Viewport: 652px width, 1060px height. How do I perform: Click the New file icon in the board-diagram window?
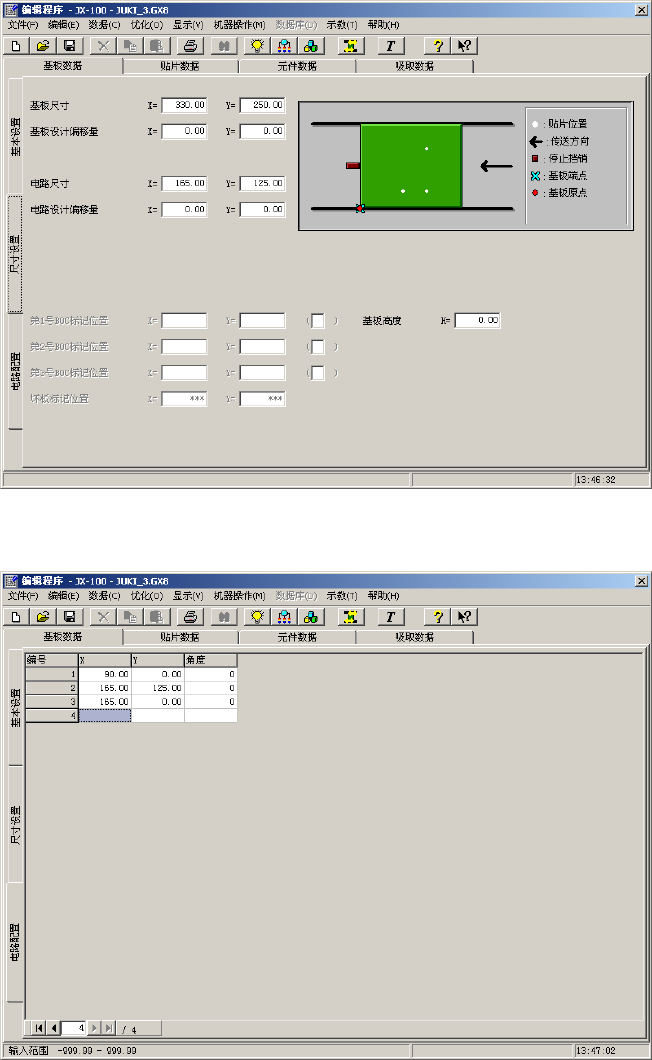[16, 46]
